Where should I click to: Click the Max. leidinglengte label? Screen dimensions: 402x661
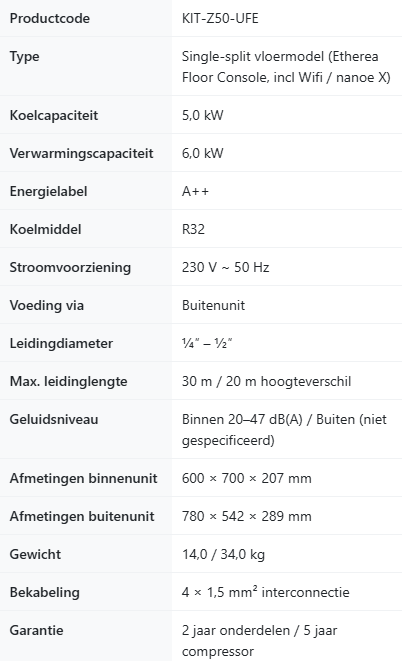[x=68, y=382]
